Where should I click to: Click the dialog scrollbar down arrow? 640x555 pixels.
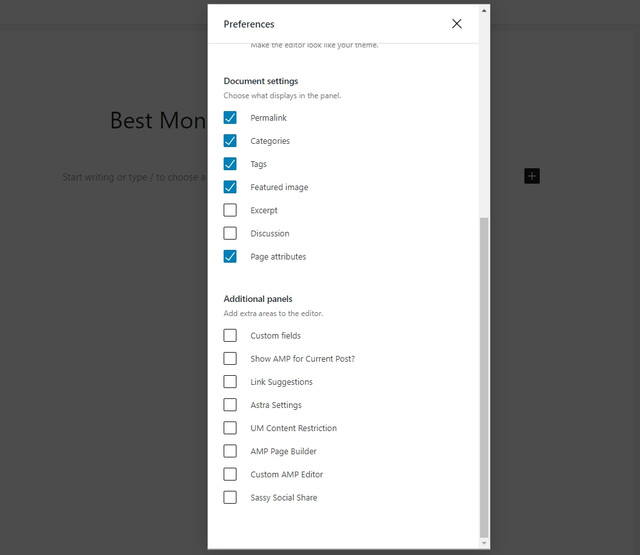(484, 543)
